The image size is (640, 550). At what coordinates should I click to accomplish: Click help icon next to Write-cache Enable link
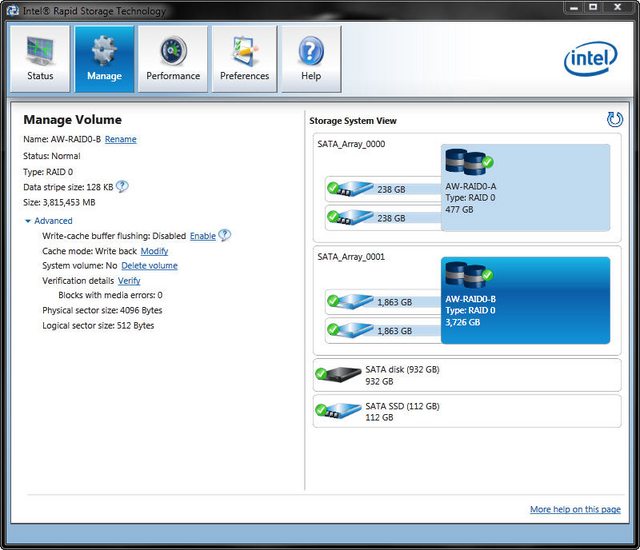(x=224, y=235)
